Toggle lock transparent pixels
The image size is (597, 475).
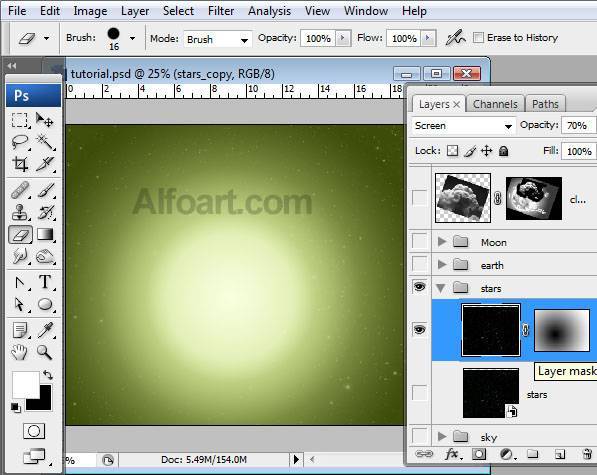click(x=452, y=151)
